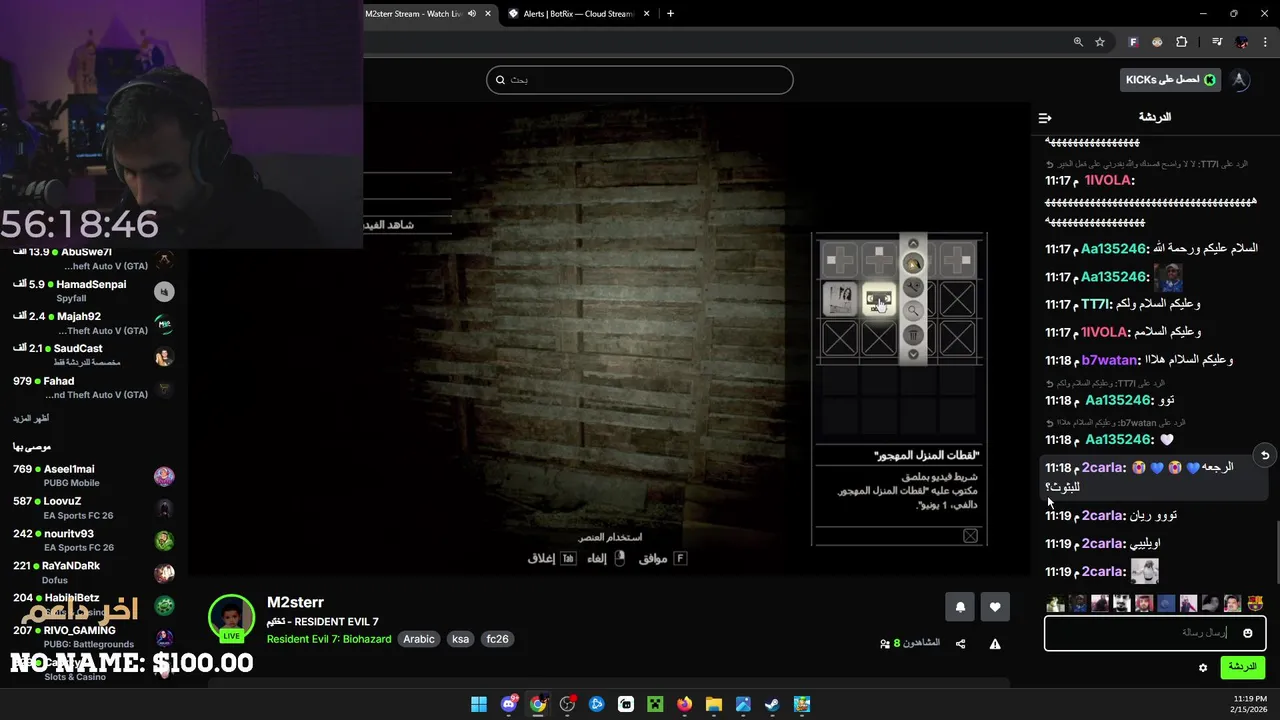Click the heart follow button for M2sterr
The image size is (1280, 720).
tap(995, 606)
